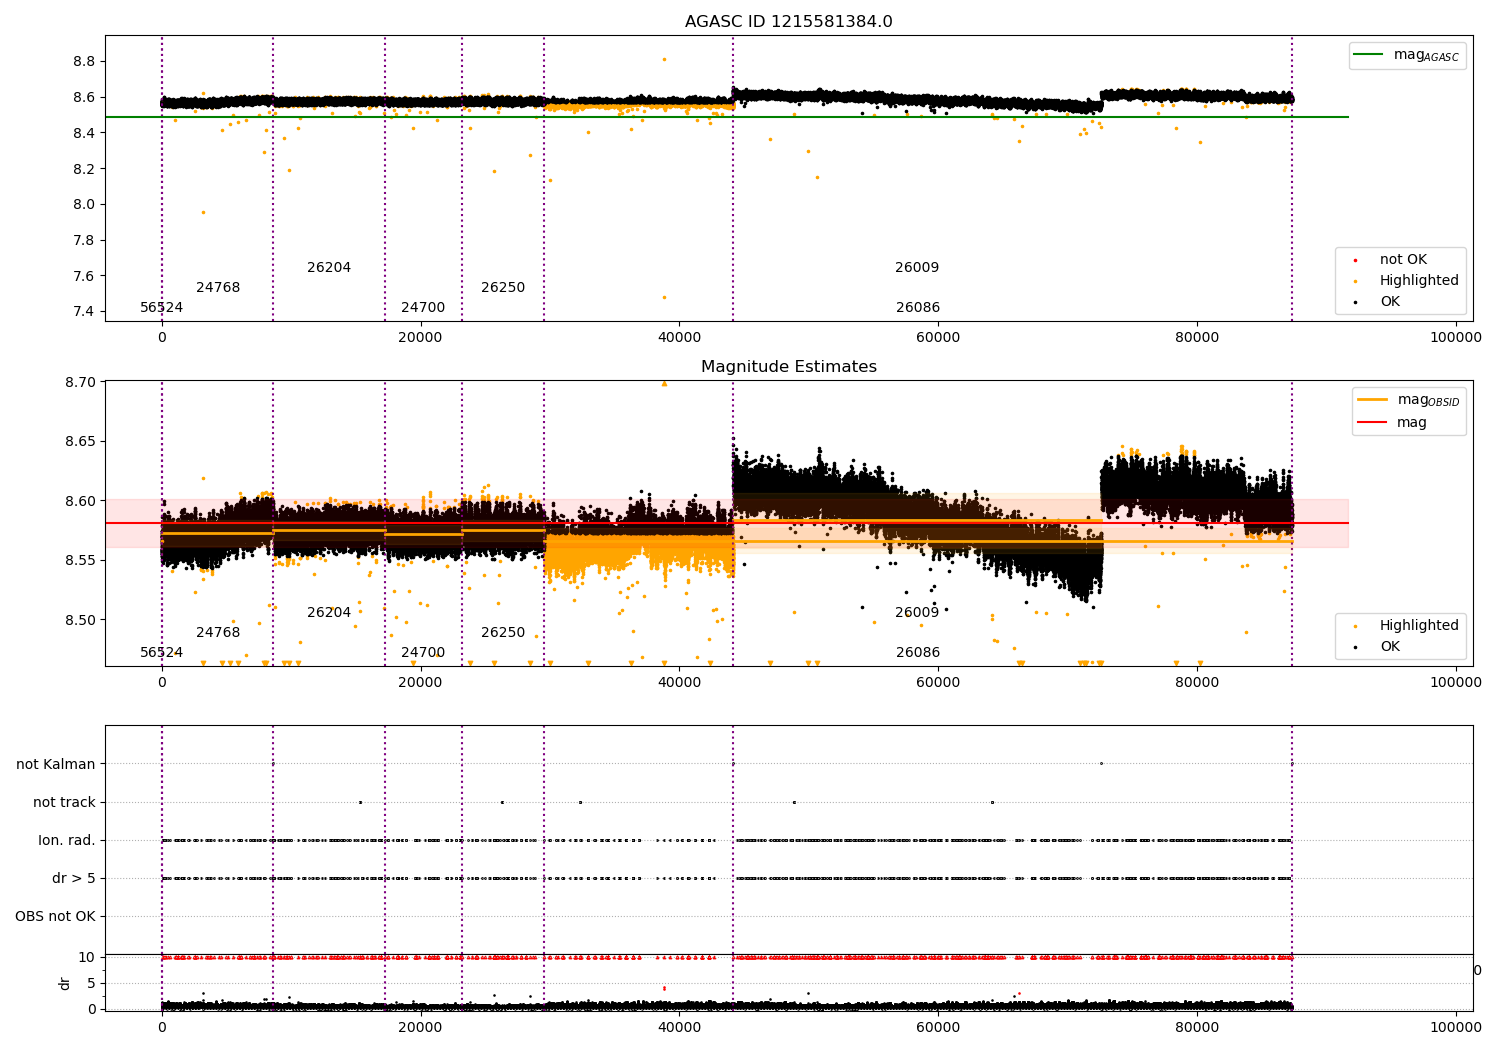Screen dimensions: 1500x1050
Task: Click obsid label '26086' in the AGASC ID plot
Action: 918,308
